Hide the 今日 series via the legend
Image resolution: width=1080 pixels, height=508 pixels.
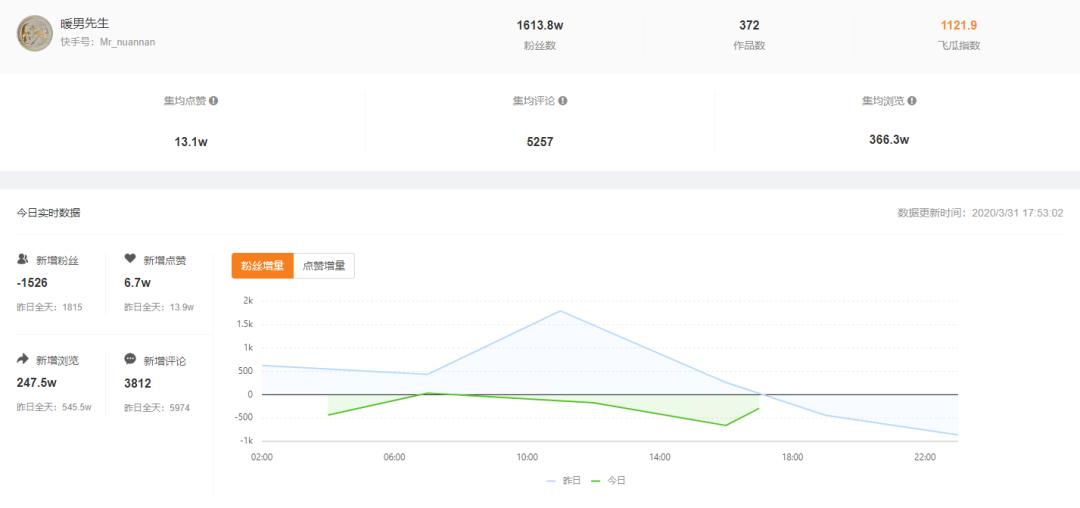click(x=609, y=481)
